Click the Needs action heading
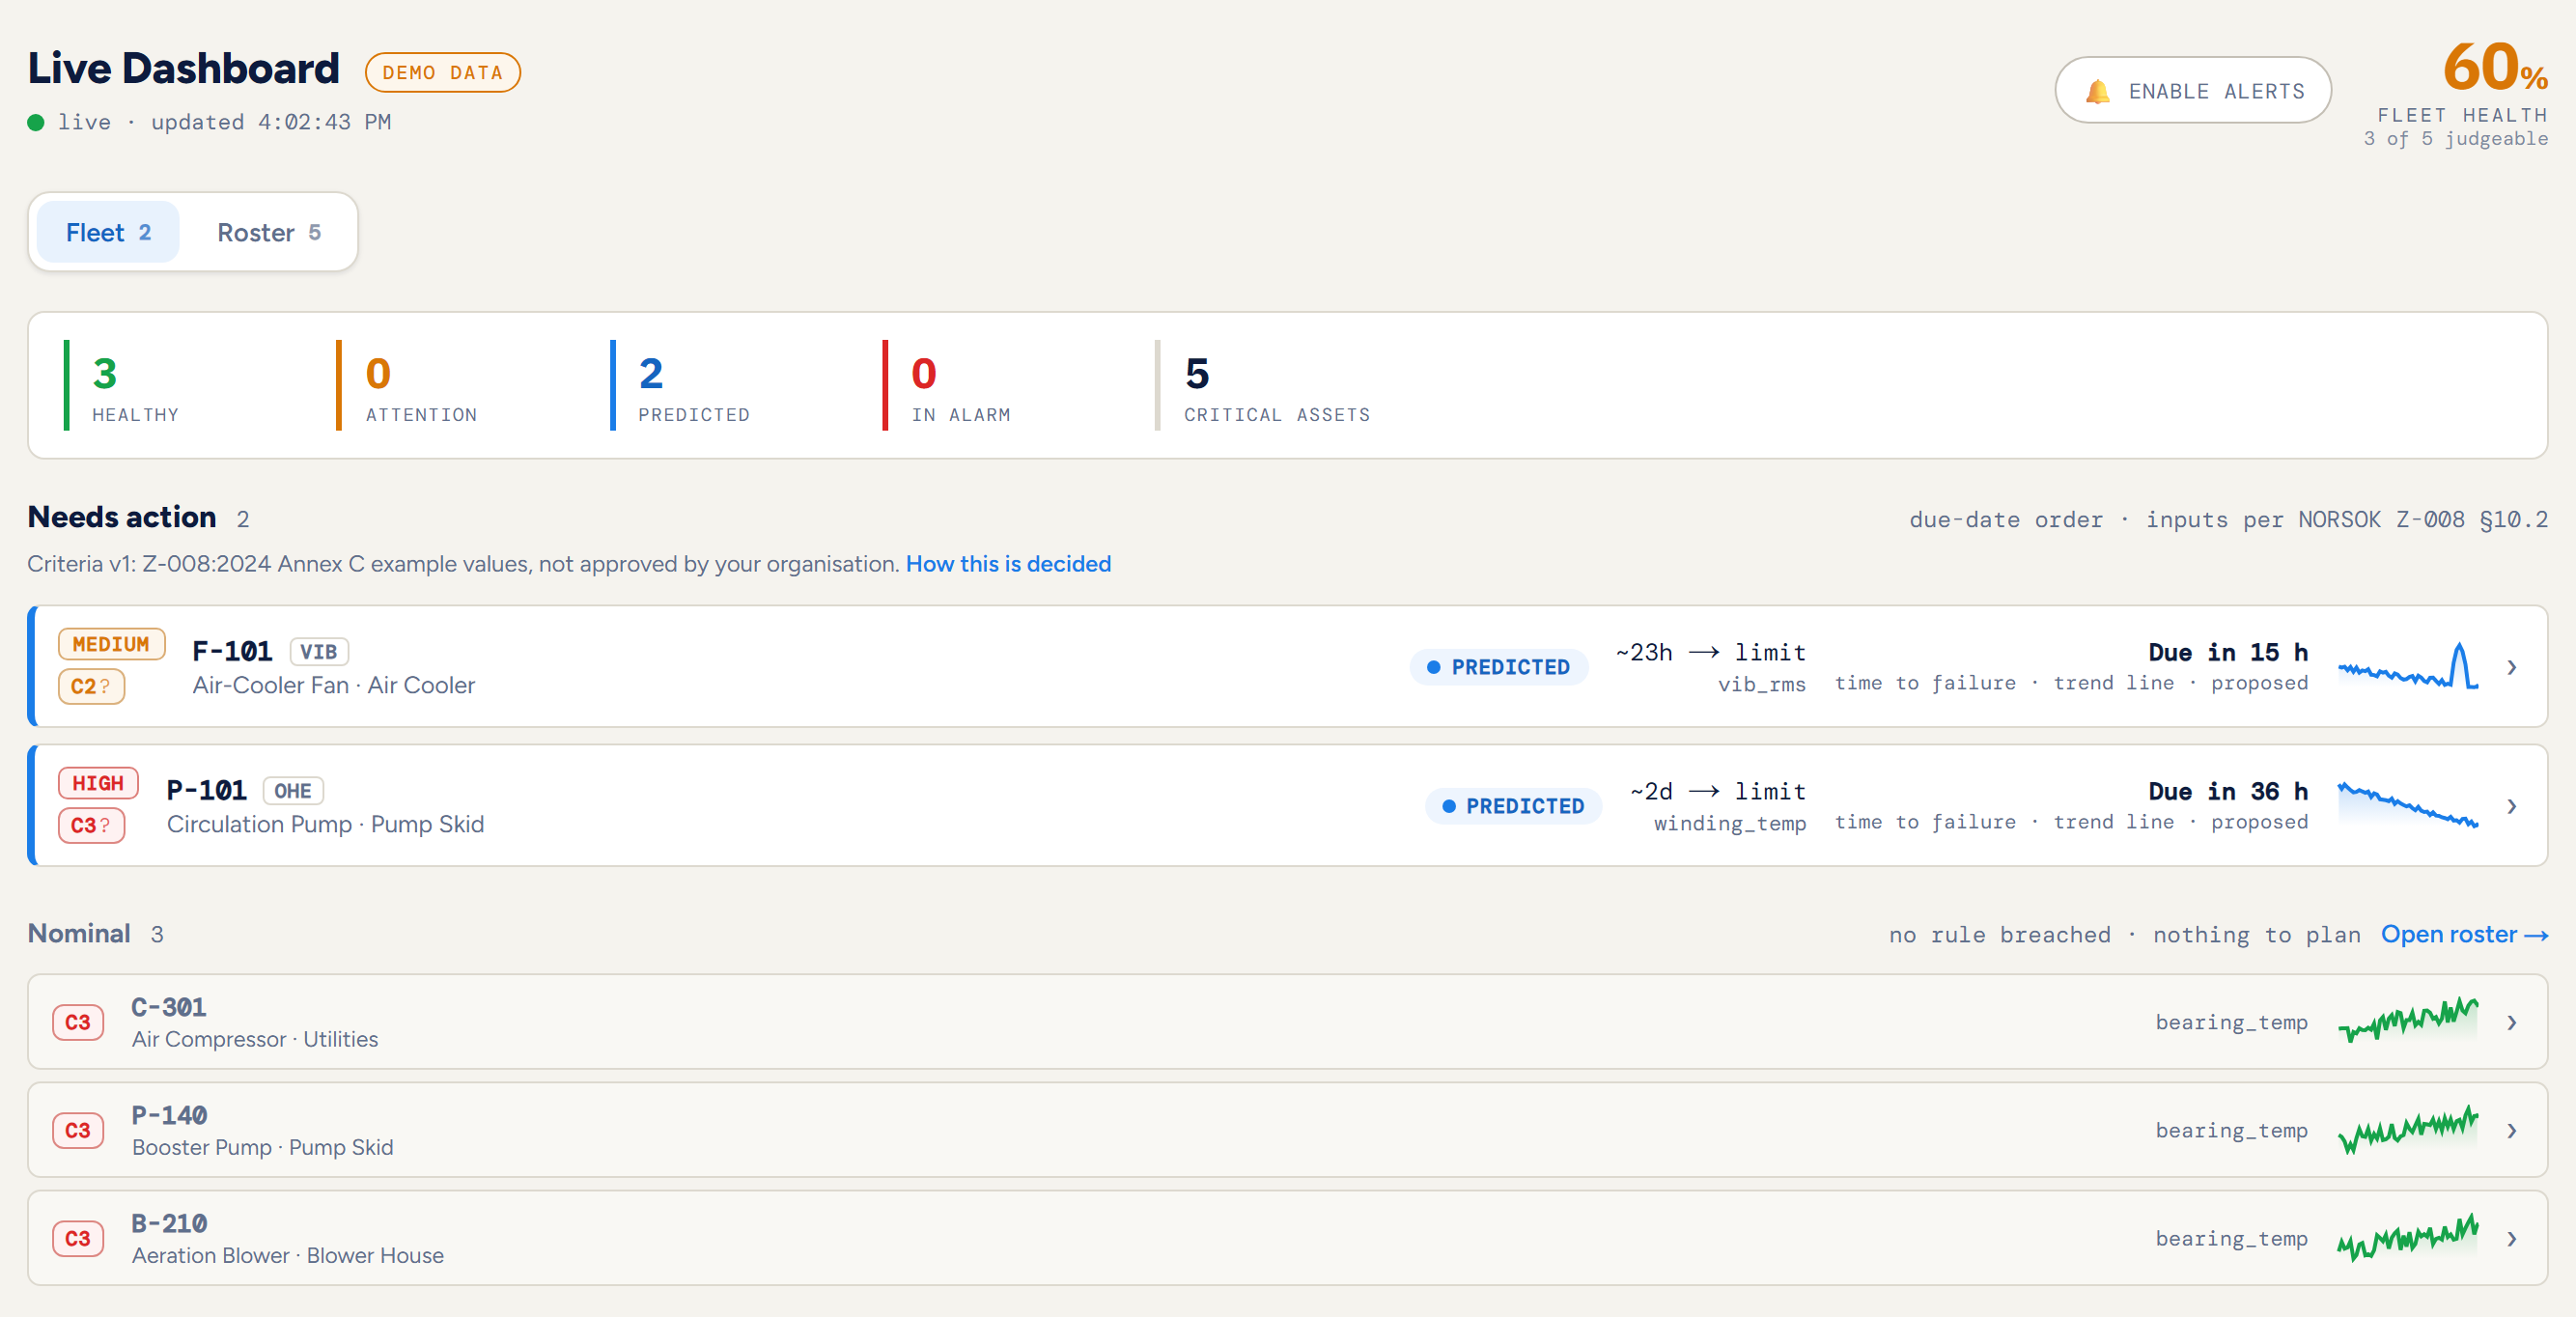Screen dimensions: 2576x1317 click(x=122, y=517)
